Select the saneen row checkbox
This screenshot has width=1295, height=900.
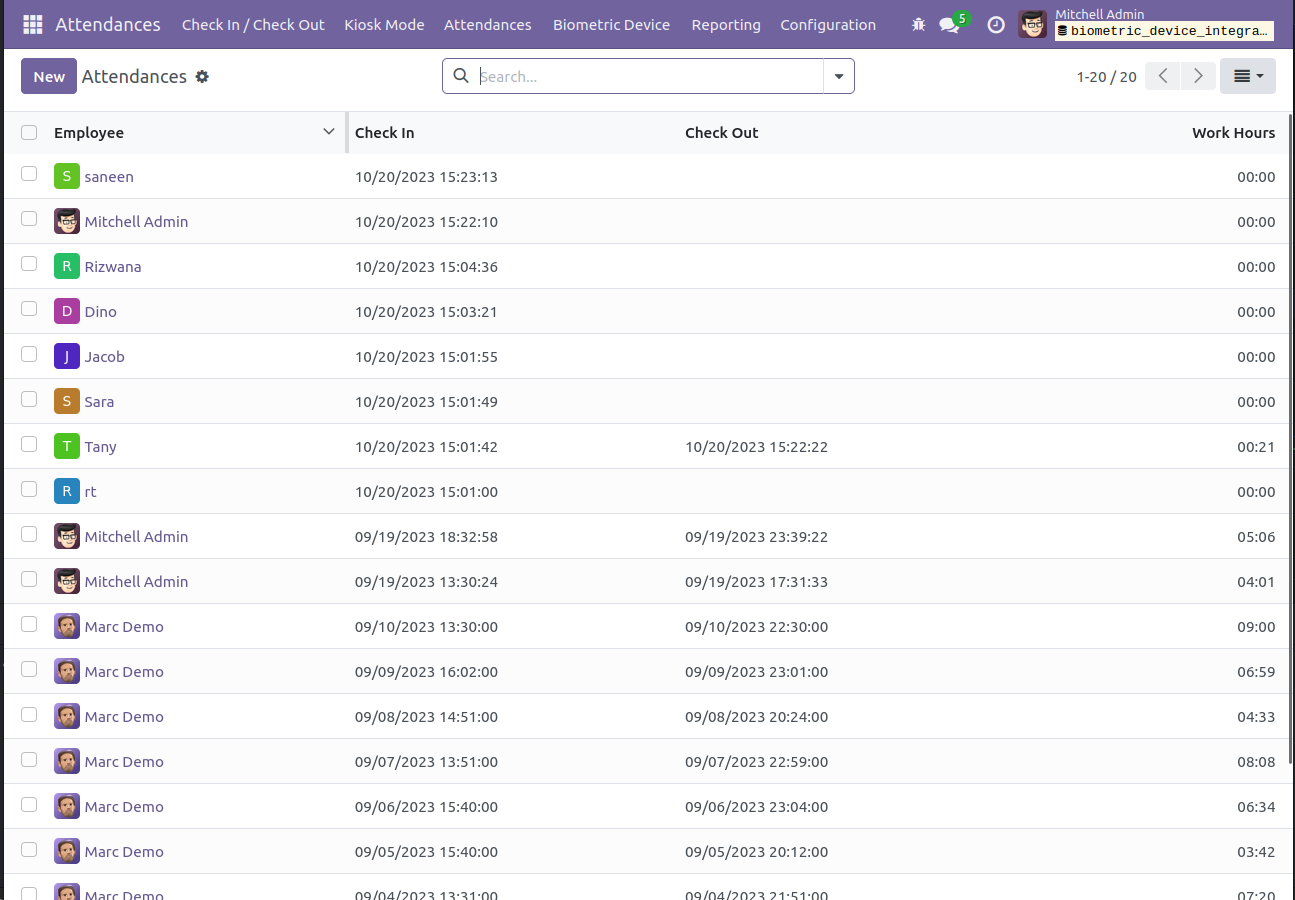29,174
